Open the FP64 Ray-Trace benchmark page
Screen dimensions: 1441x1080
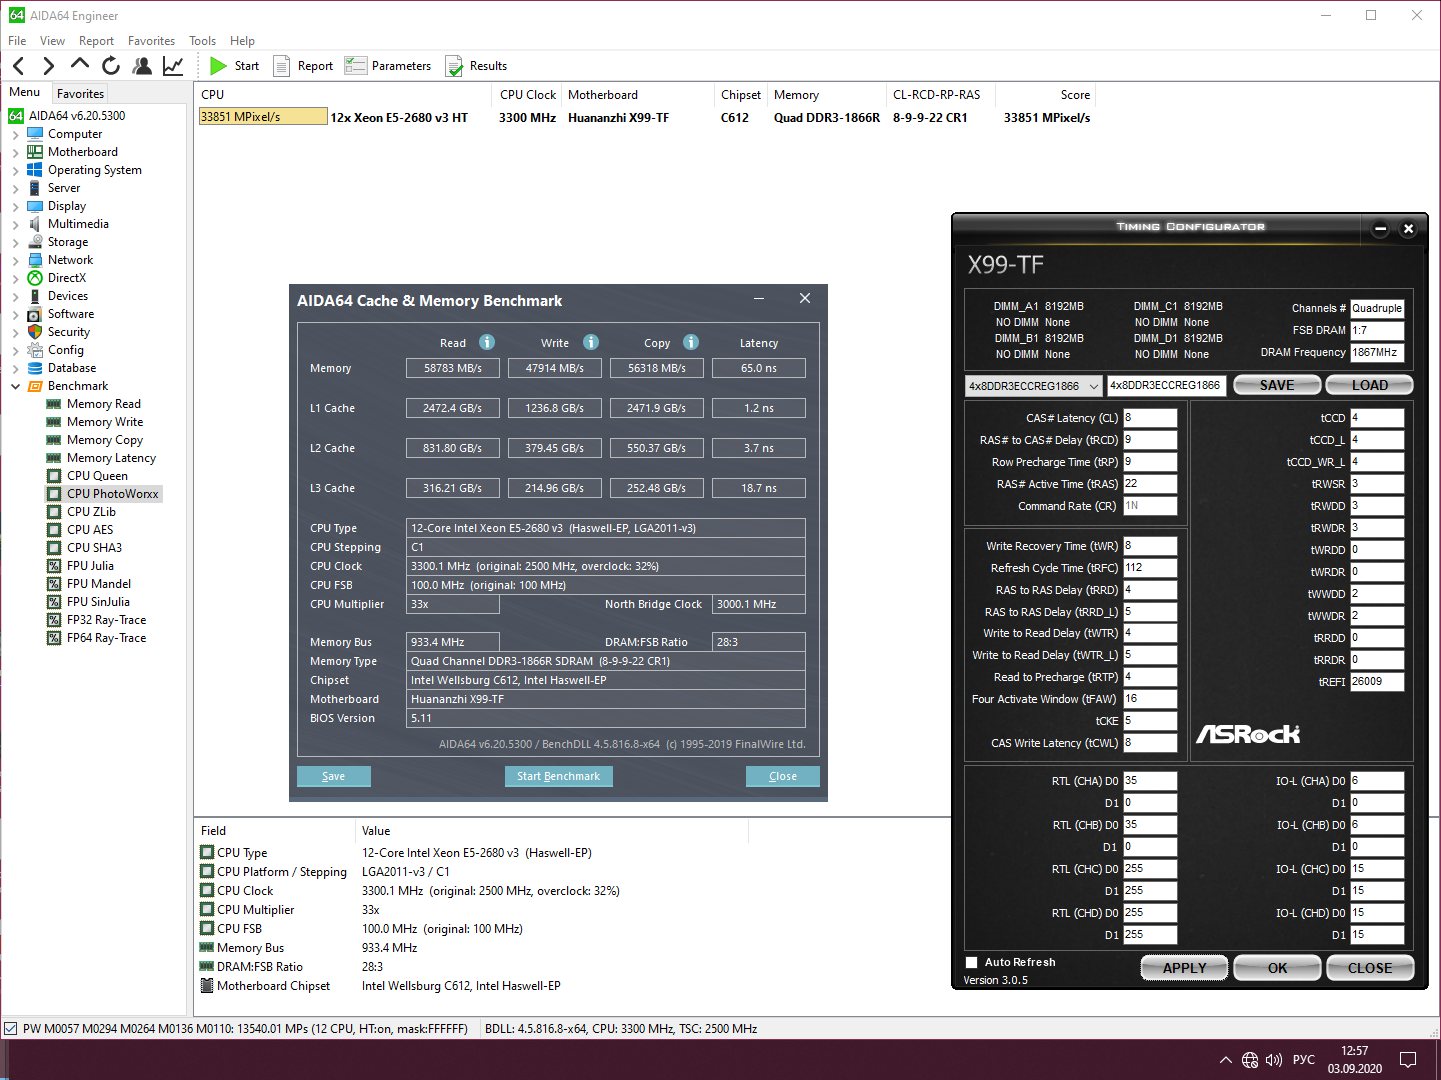(x=106, y=638)
